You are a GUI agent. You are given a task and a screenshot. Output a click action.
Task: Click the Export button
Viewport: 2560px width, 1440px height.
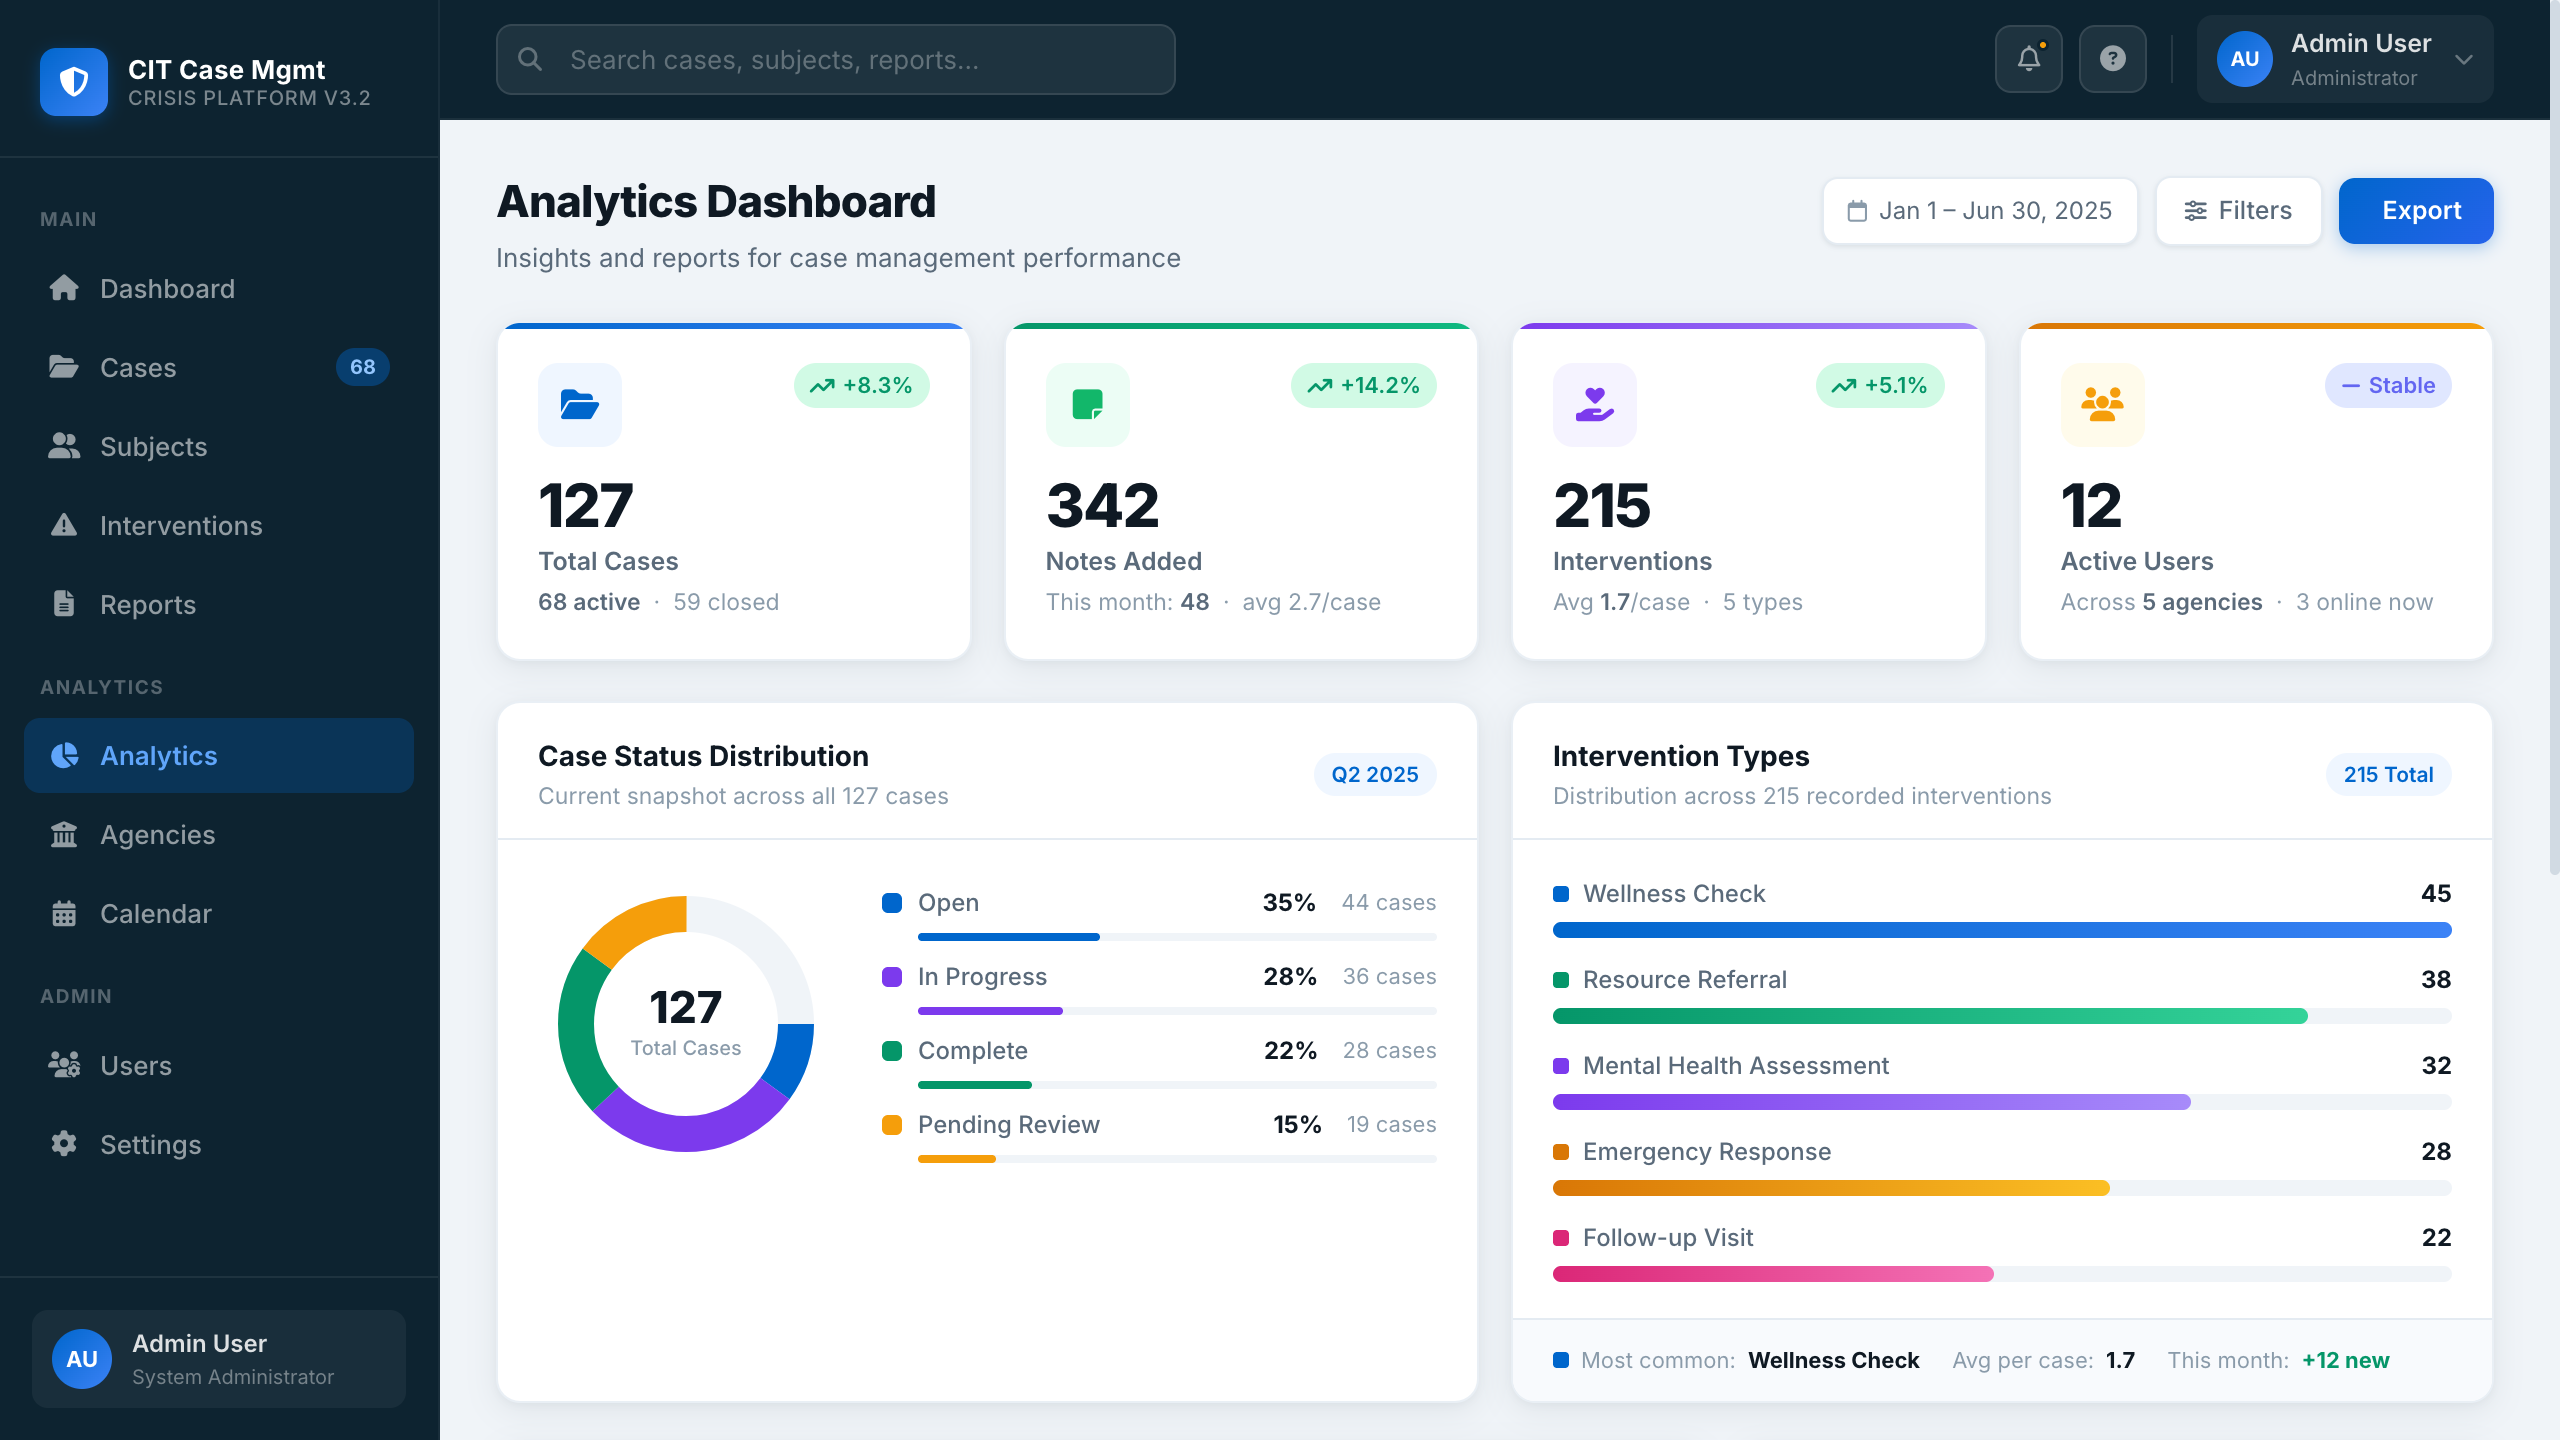click(2415, 210)
